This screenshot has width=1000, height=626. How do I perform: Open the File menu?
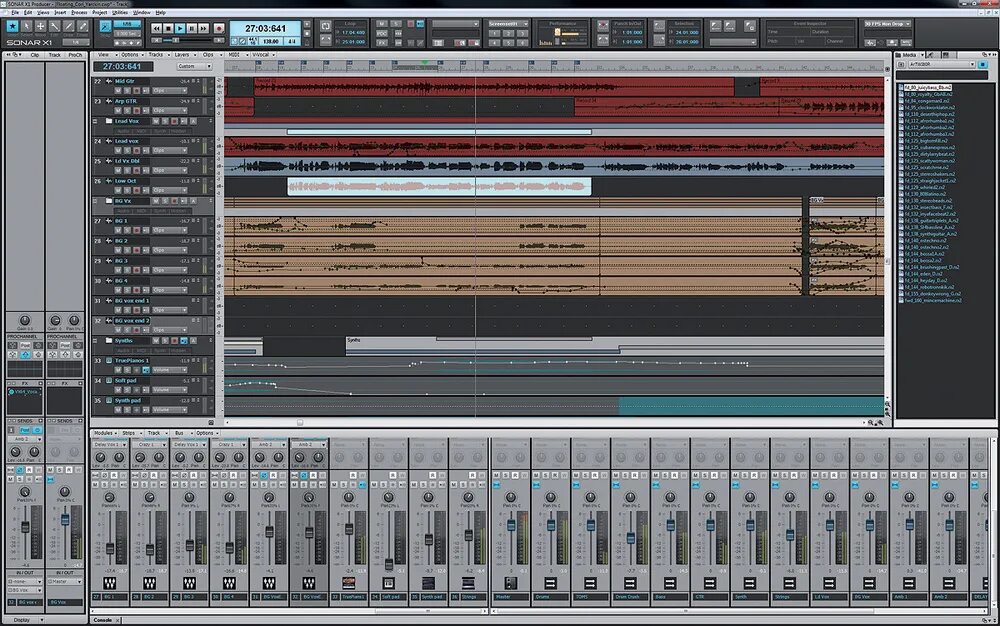[x=15, y=12]
